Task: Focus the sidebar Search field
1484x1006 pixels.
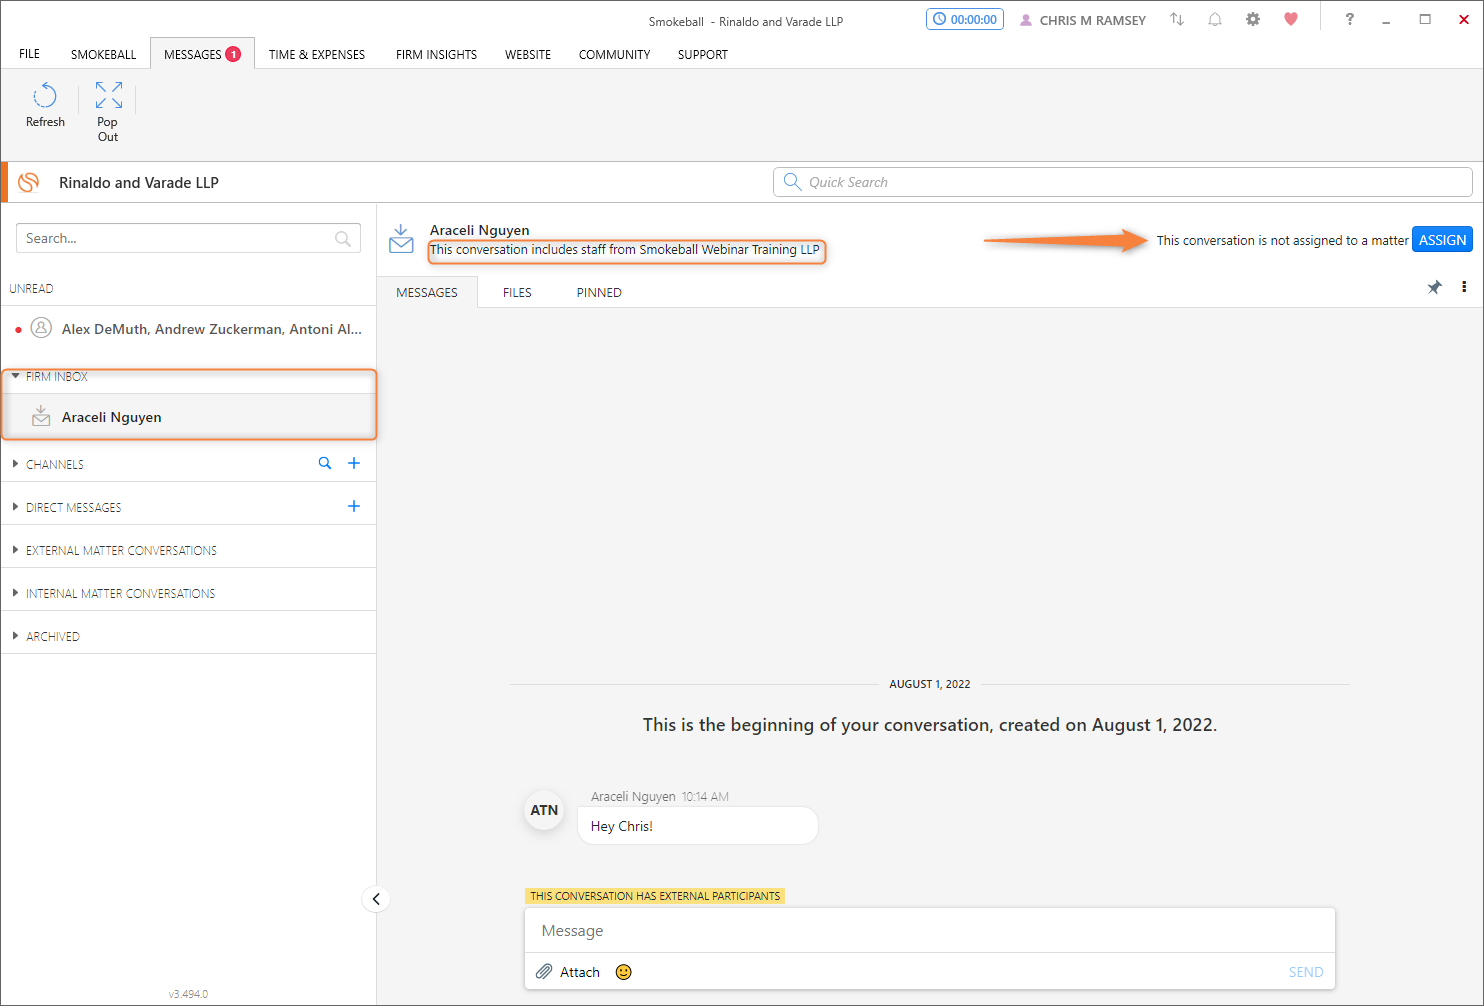Action: click(x=188, y=238)
